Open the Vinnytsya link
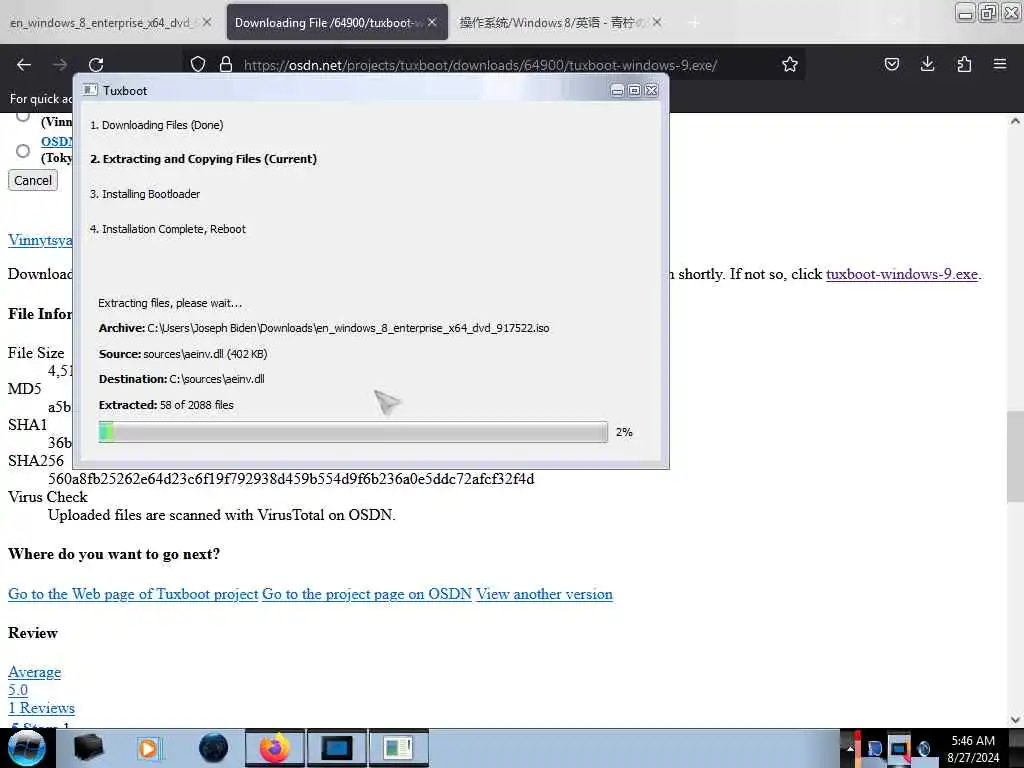The height and width of the screenshot is (768, 1024). [40, 240]
